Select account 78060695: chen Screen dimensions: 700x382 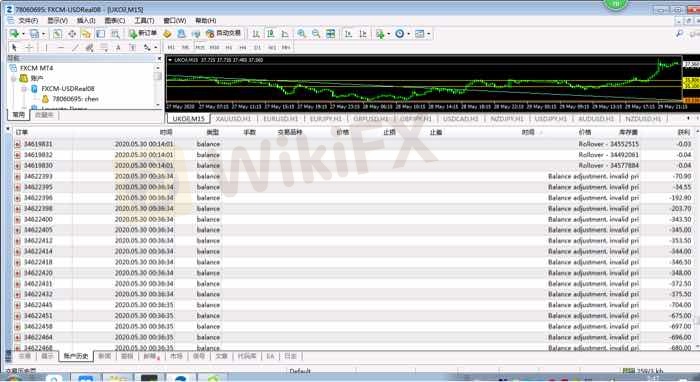[x=75, y=99]
